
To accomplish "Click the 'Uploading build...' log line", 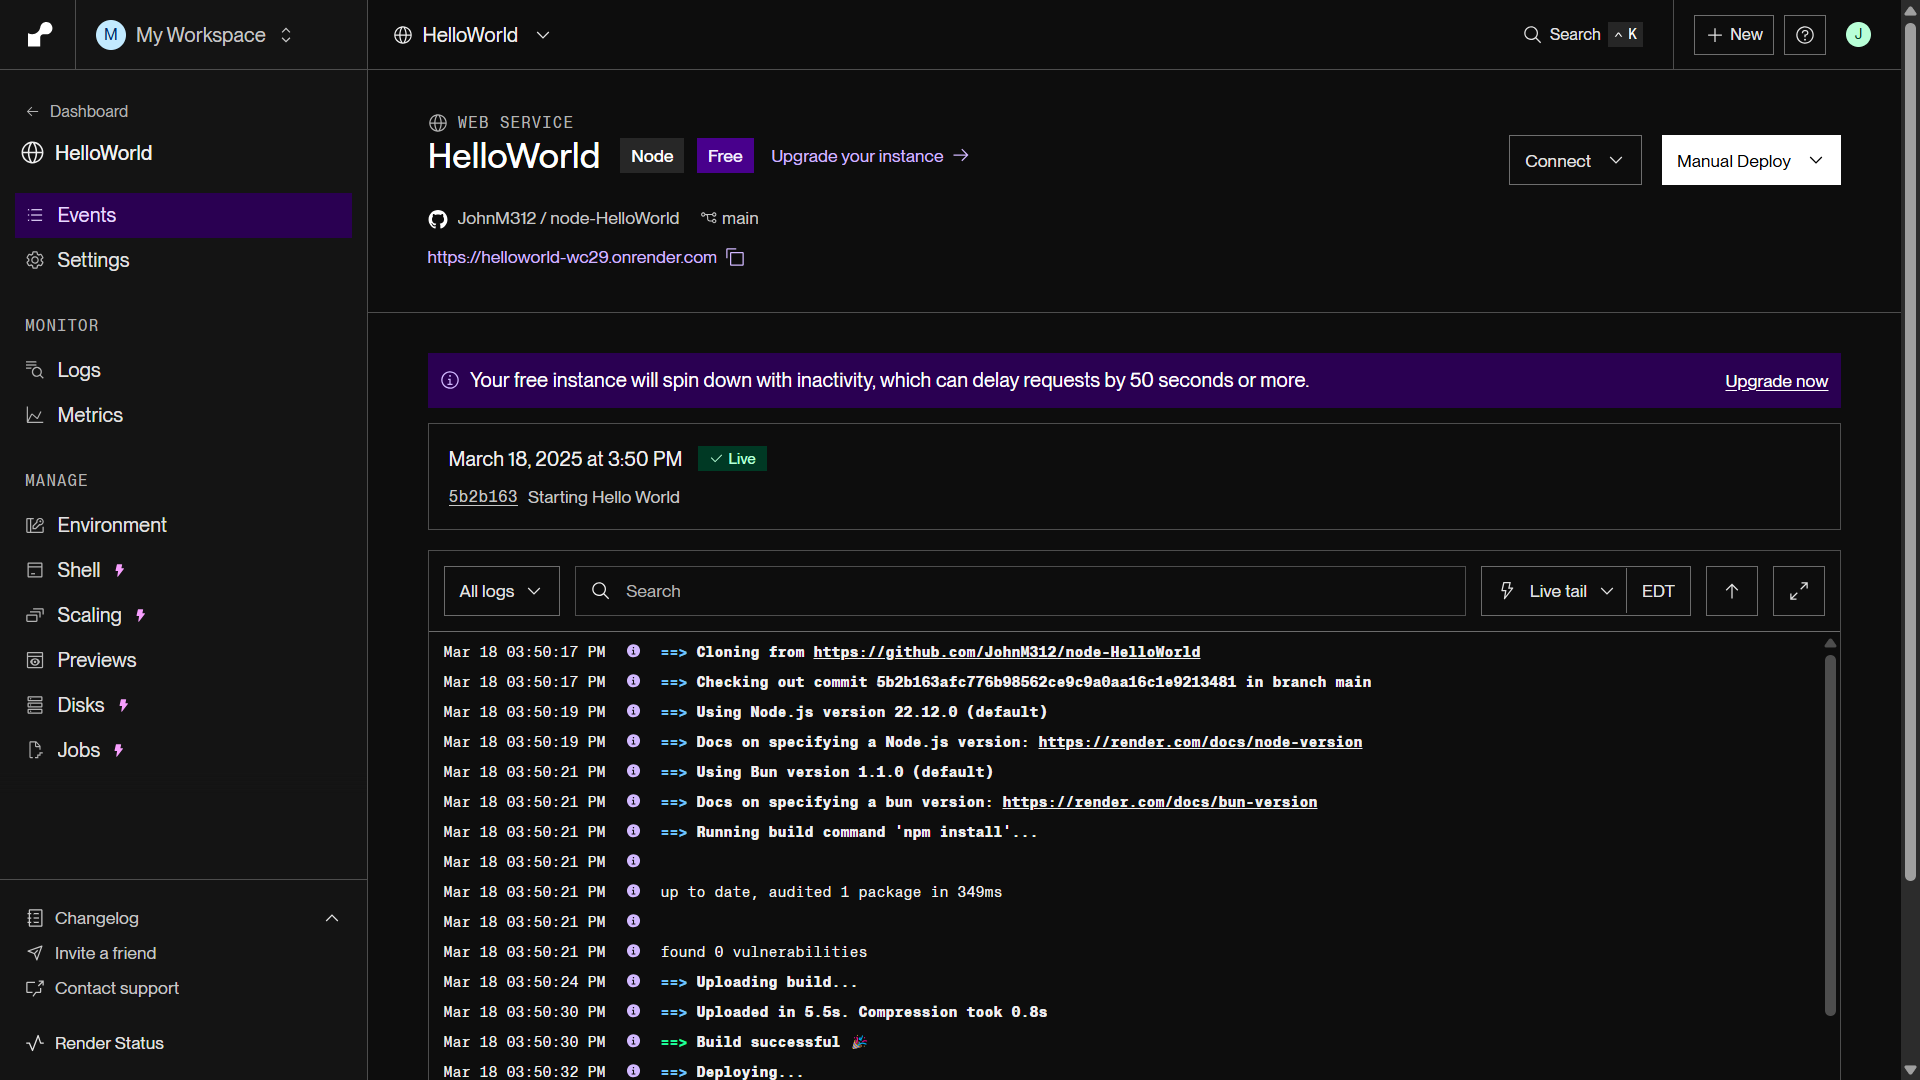I will click(776, 982).
